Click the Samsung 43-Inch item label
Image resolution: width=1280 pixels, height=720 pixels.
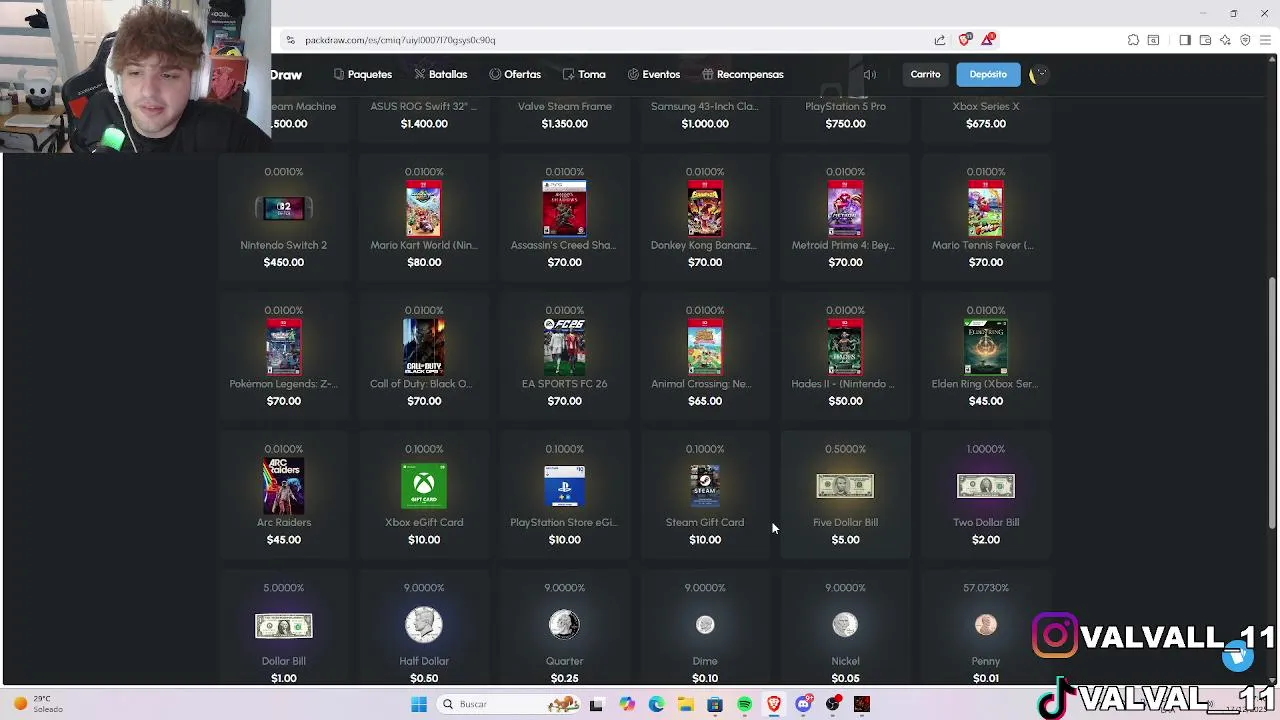tap(705, 106)
